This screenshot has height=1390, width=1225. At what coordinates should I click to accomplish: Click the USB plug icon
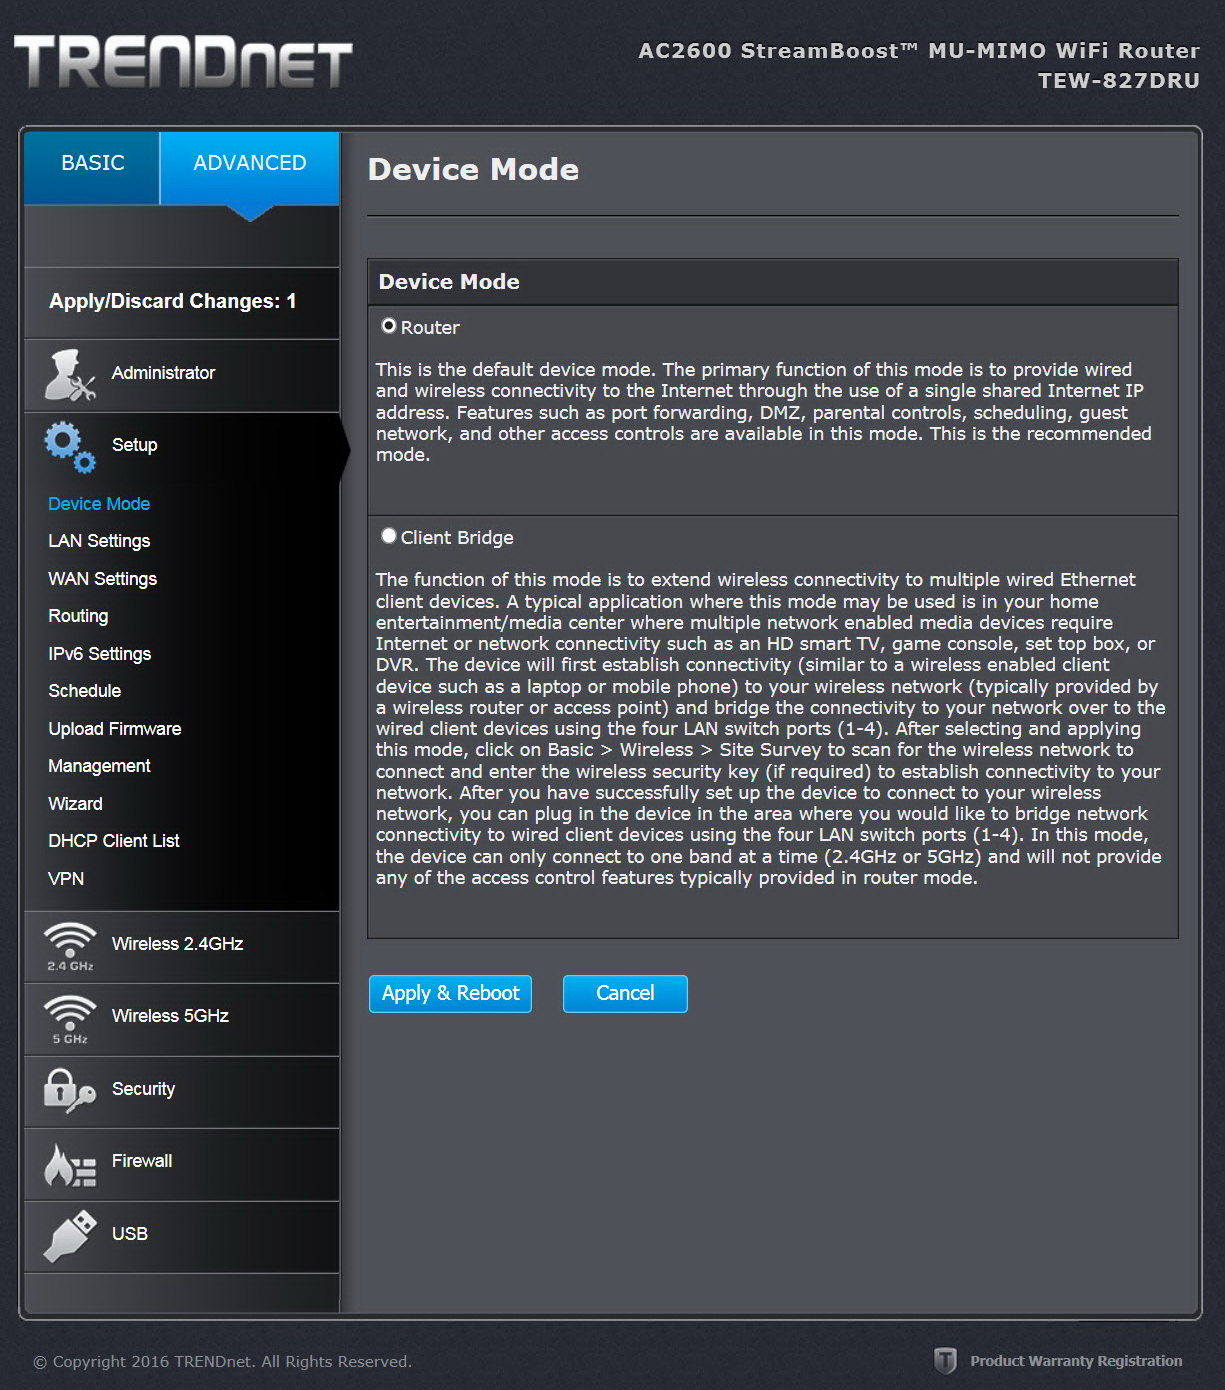[x=70, y=1237]
